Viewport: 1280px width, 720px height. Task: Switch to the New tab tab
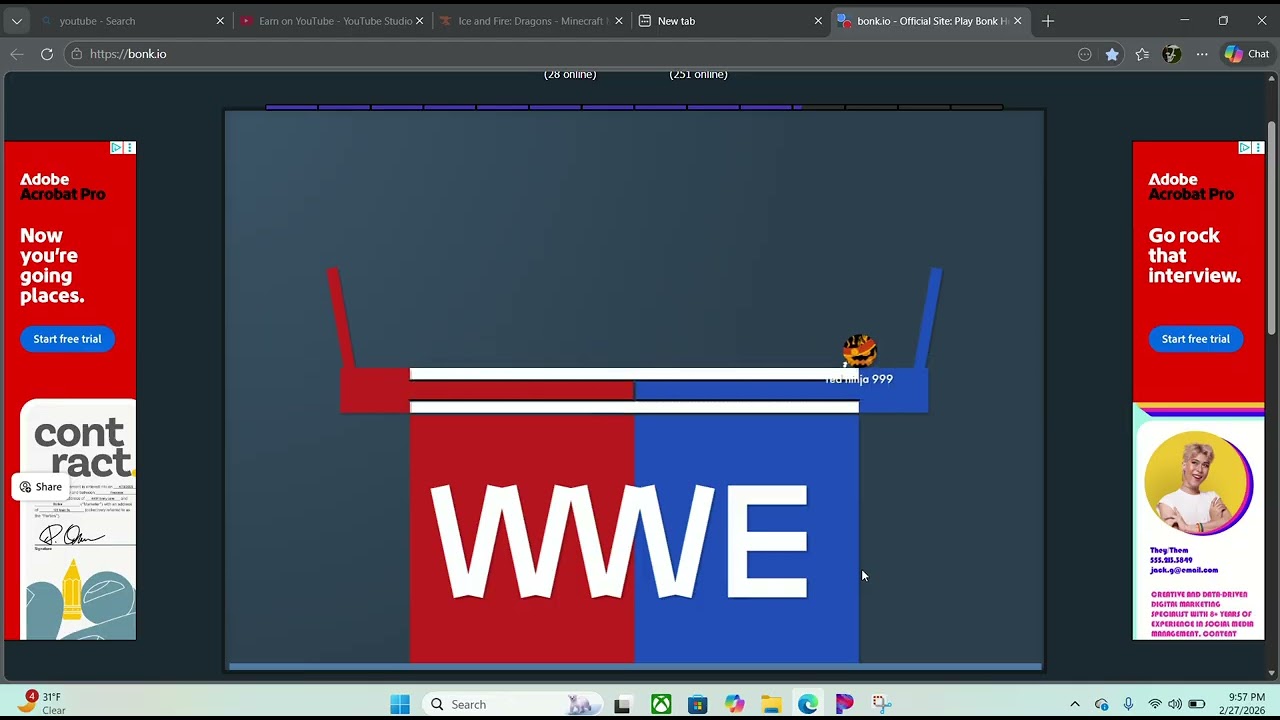(x=730, y=21)
